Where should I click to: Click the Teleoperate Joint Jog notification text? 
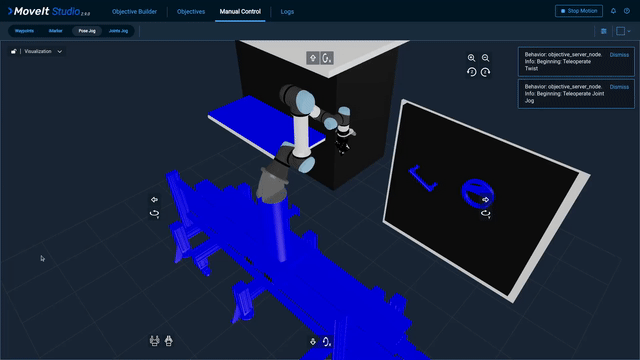563,94
